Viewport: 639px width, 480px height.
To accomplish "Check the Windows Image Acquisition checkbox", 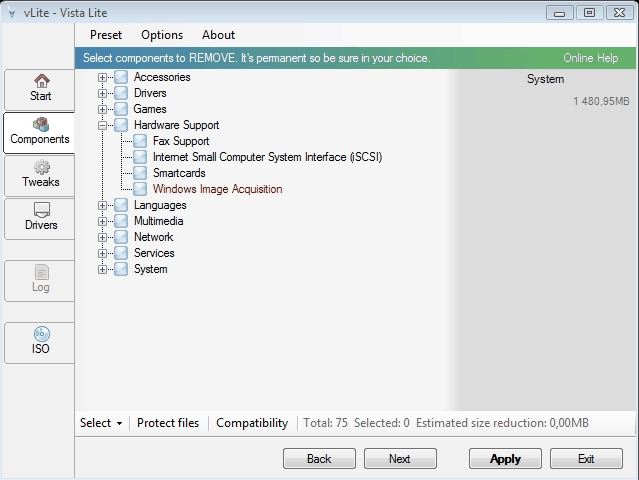I will pos(140,189).
